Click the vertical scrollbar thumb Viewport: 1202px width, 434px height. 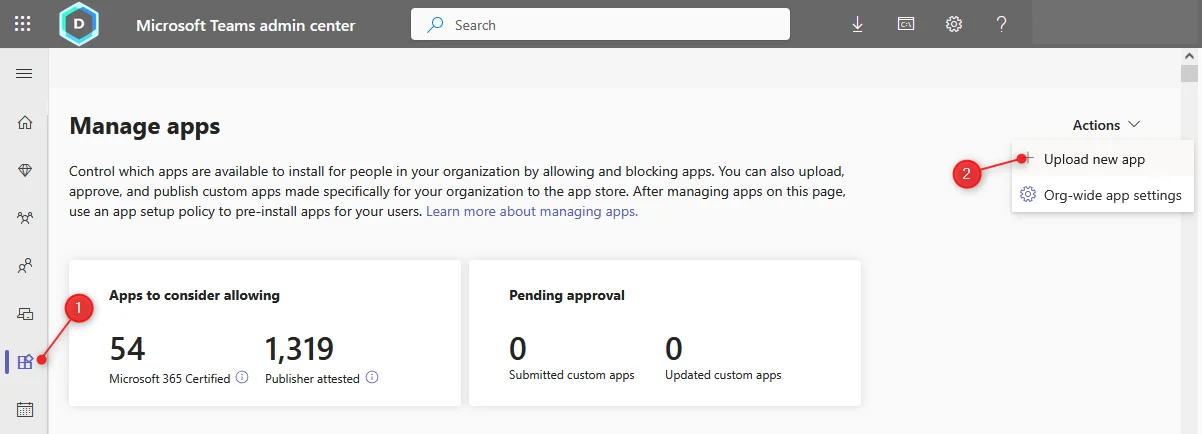1189,74
